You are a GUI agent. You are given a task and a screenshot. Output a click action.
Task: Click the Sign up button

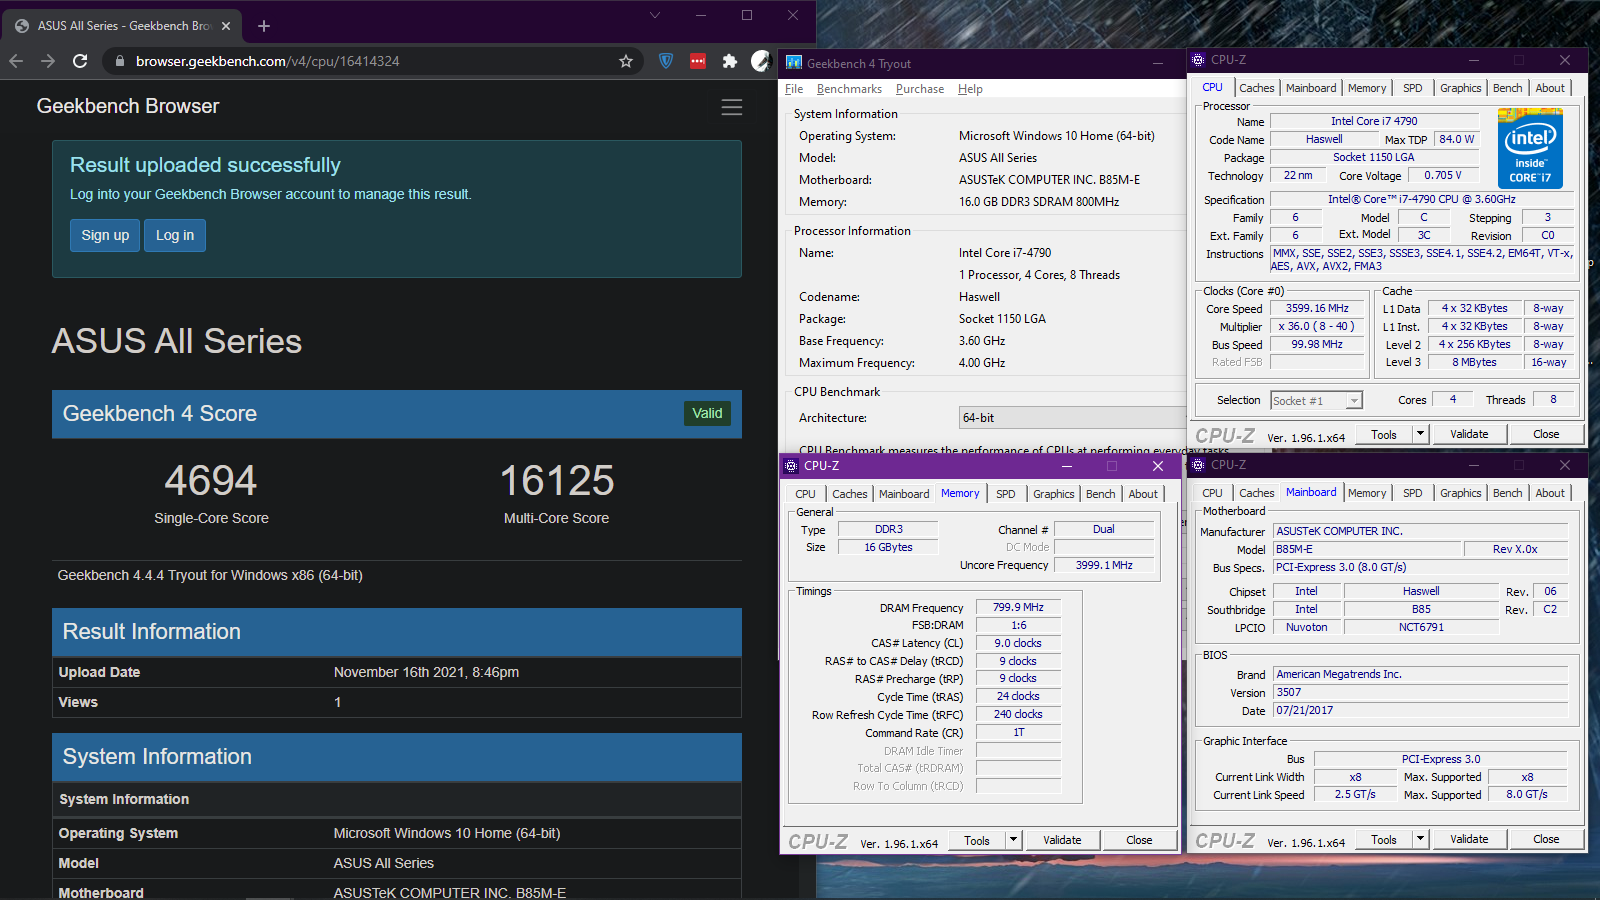point(105,235)
